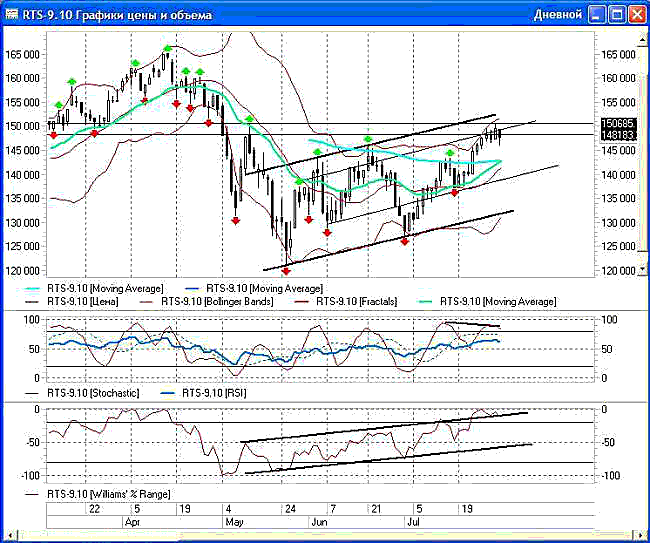Select the RTS-9.10 [Bollinger Bands] legend entry
The width and height of the screenshot is (650, 543).
(207, 301)
